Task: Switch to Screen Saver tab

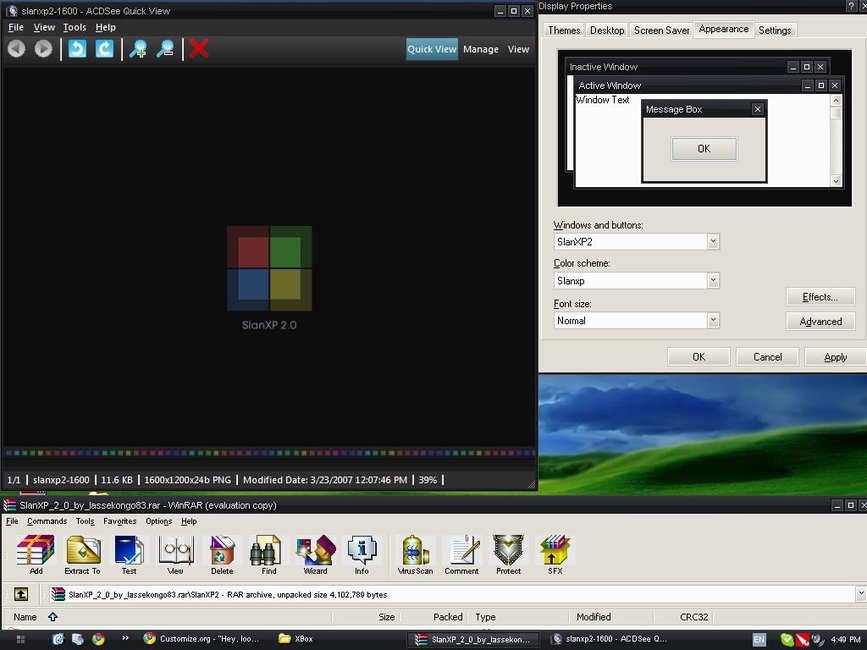Action: pos(661,30)
